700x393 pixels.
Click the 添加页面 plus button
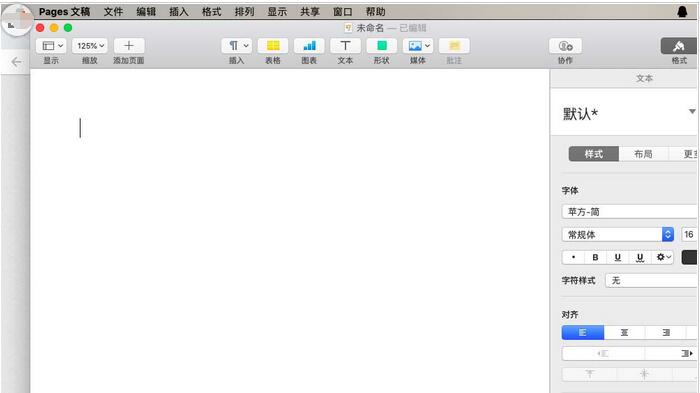click(x=129, y=46)
